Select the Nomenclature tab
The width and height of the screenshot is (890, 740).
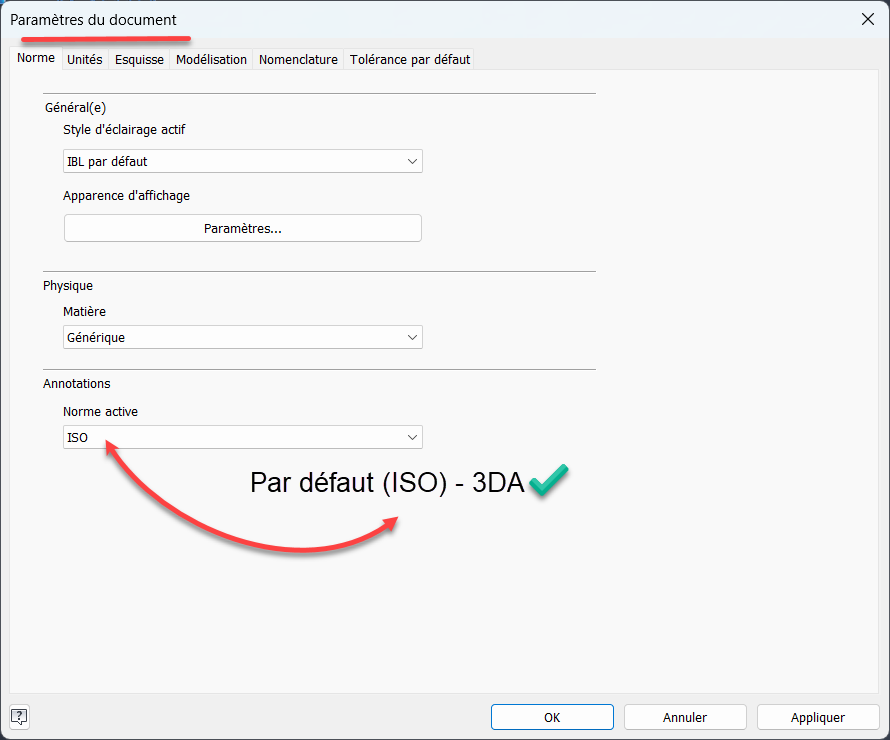(x=298, y=60)
